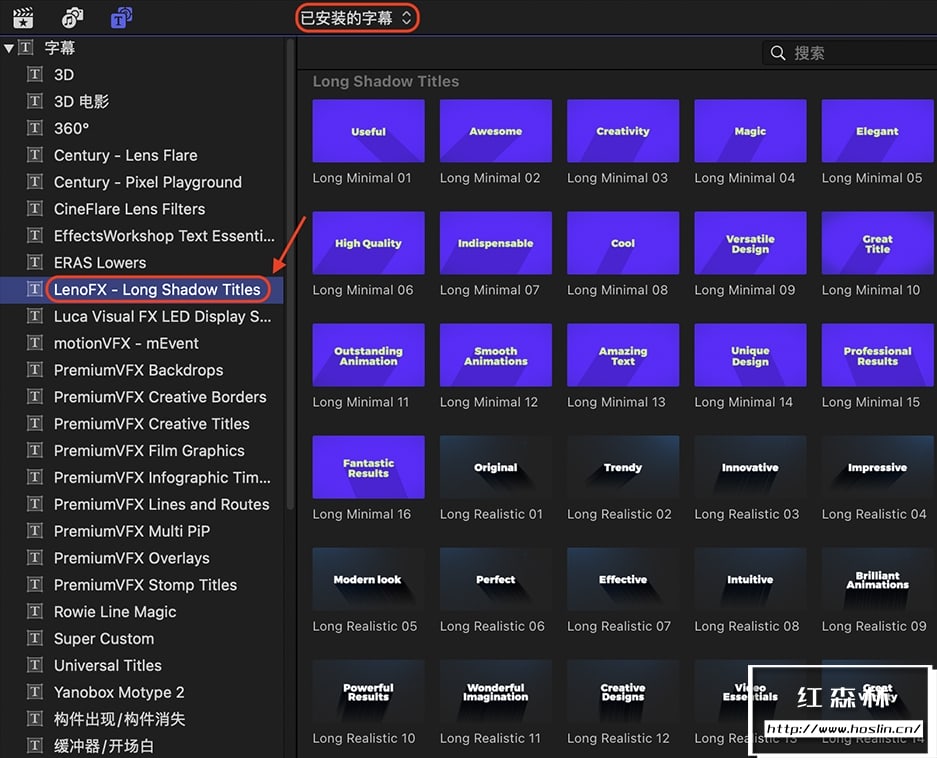This screenshot has width=937, height=758.
Task: Select Long Realistic 03 Innovative thumbnail
Action: pyautogui.click(x=750, y=467)
